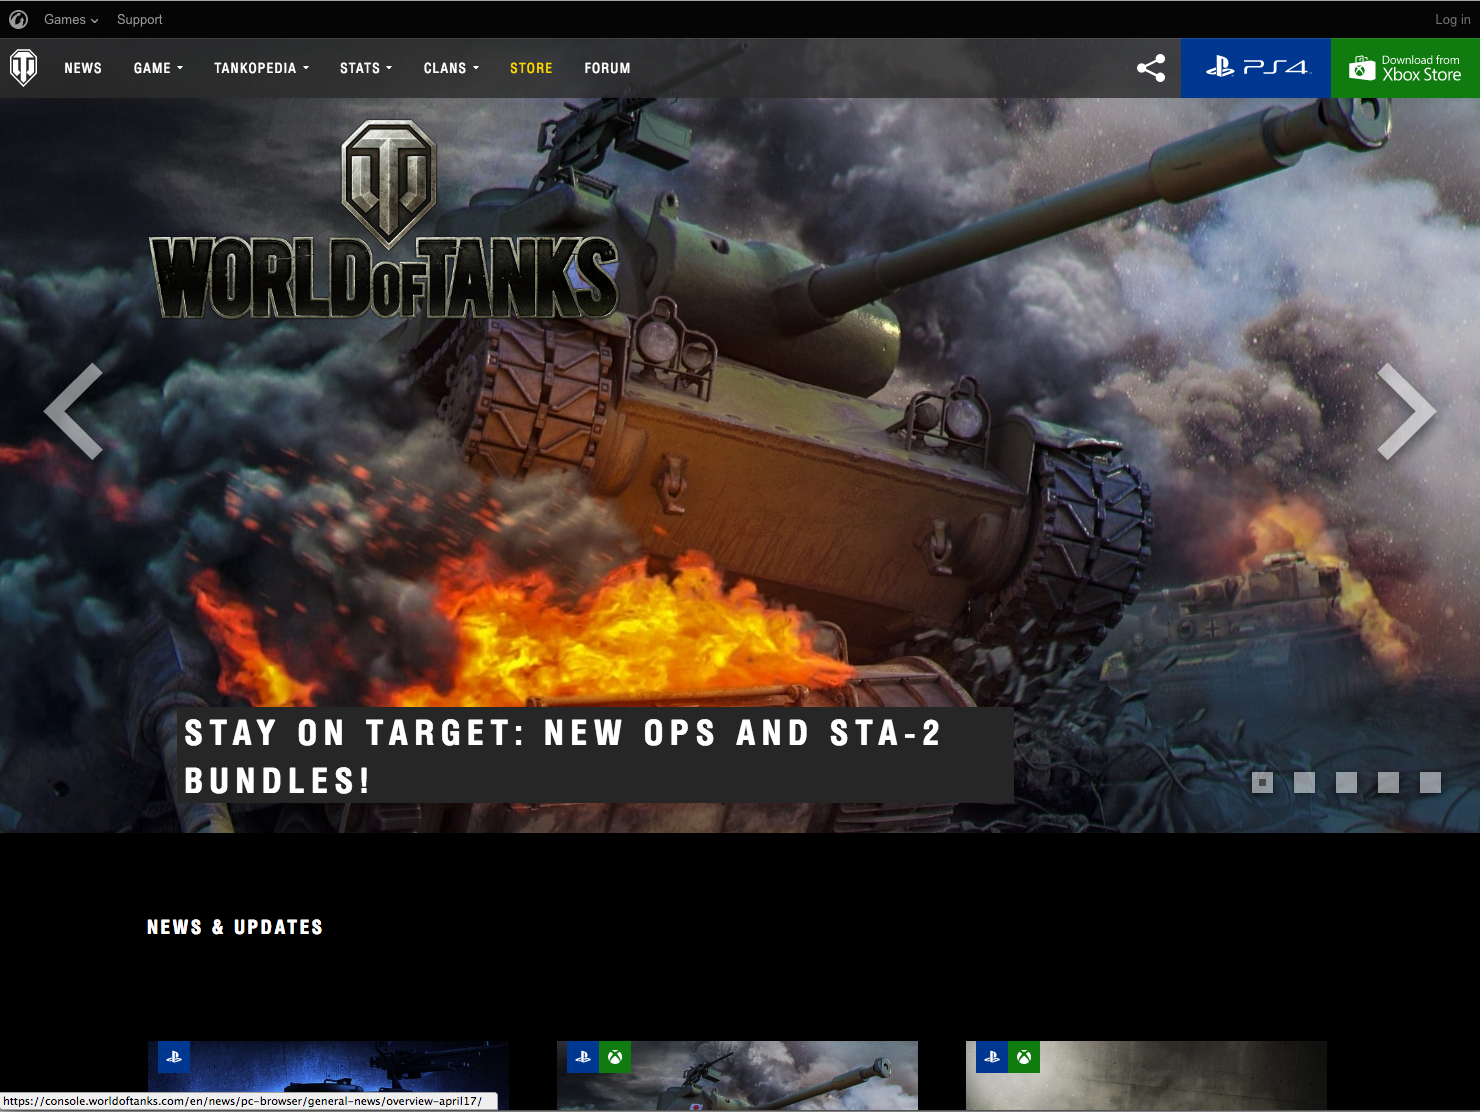Advance to next slide with right arrow

(1406, 411)
